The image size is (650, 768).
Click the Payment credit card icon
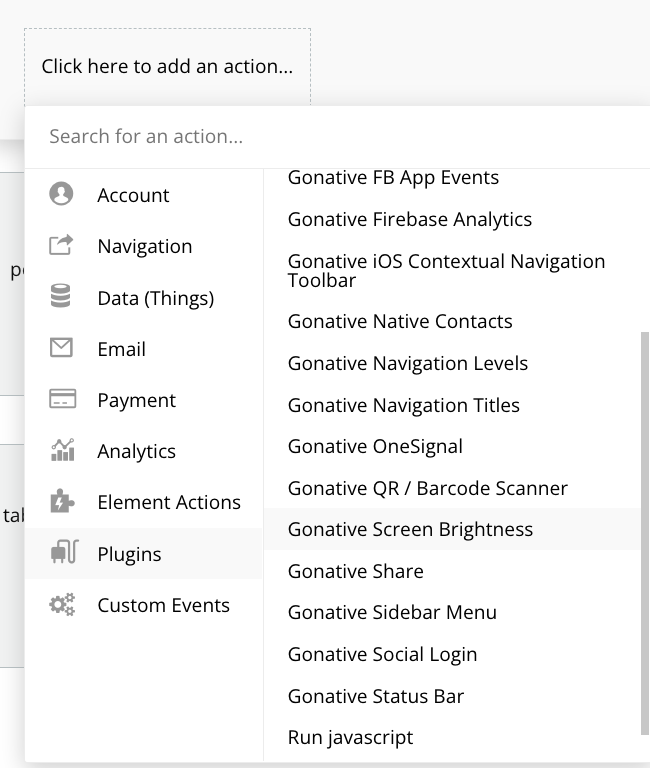pyautogui.click(x=62, y=399)
